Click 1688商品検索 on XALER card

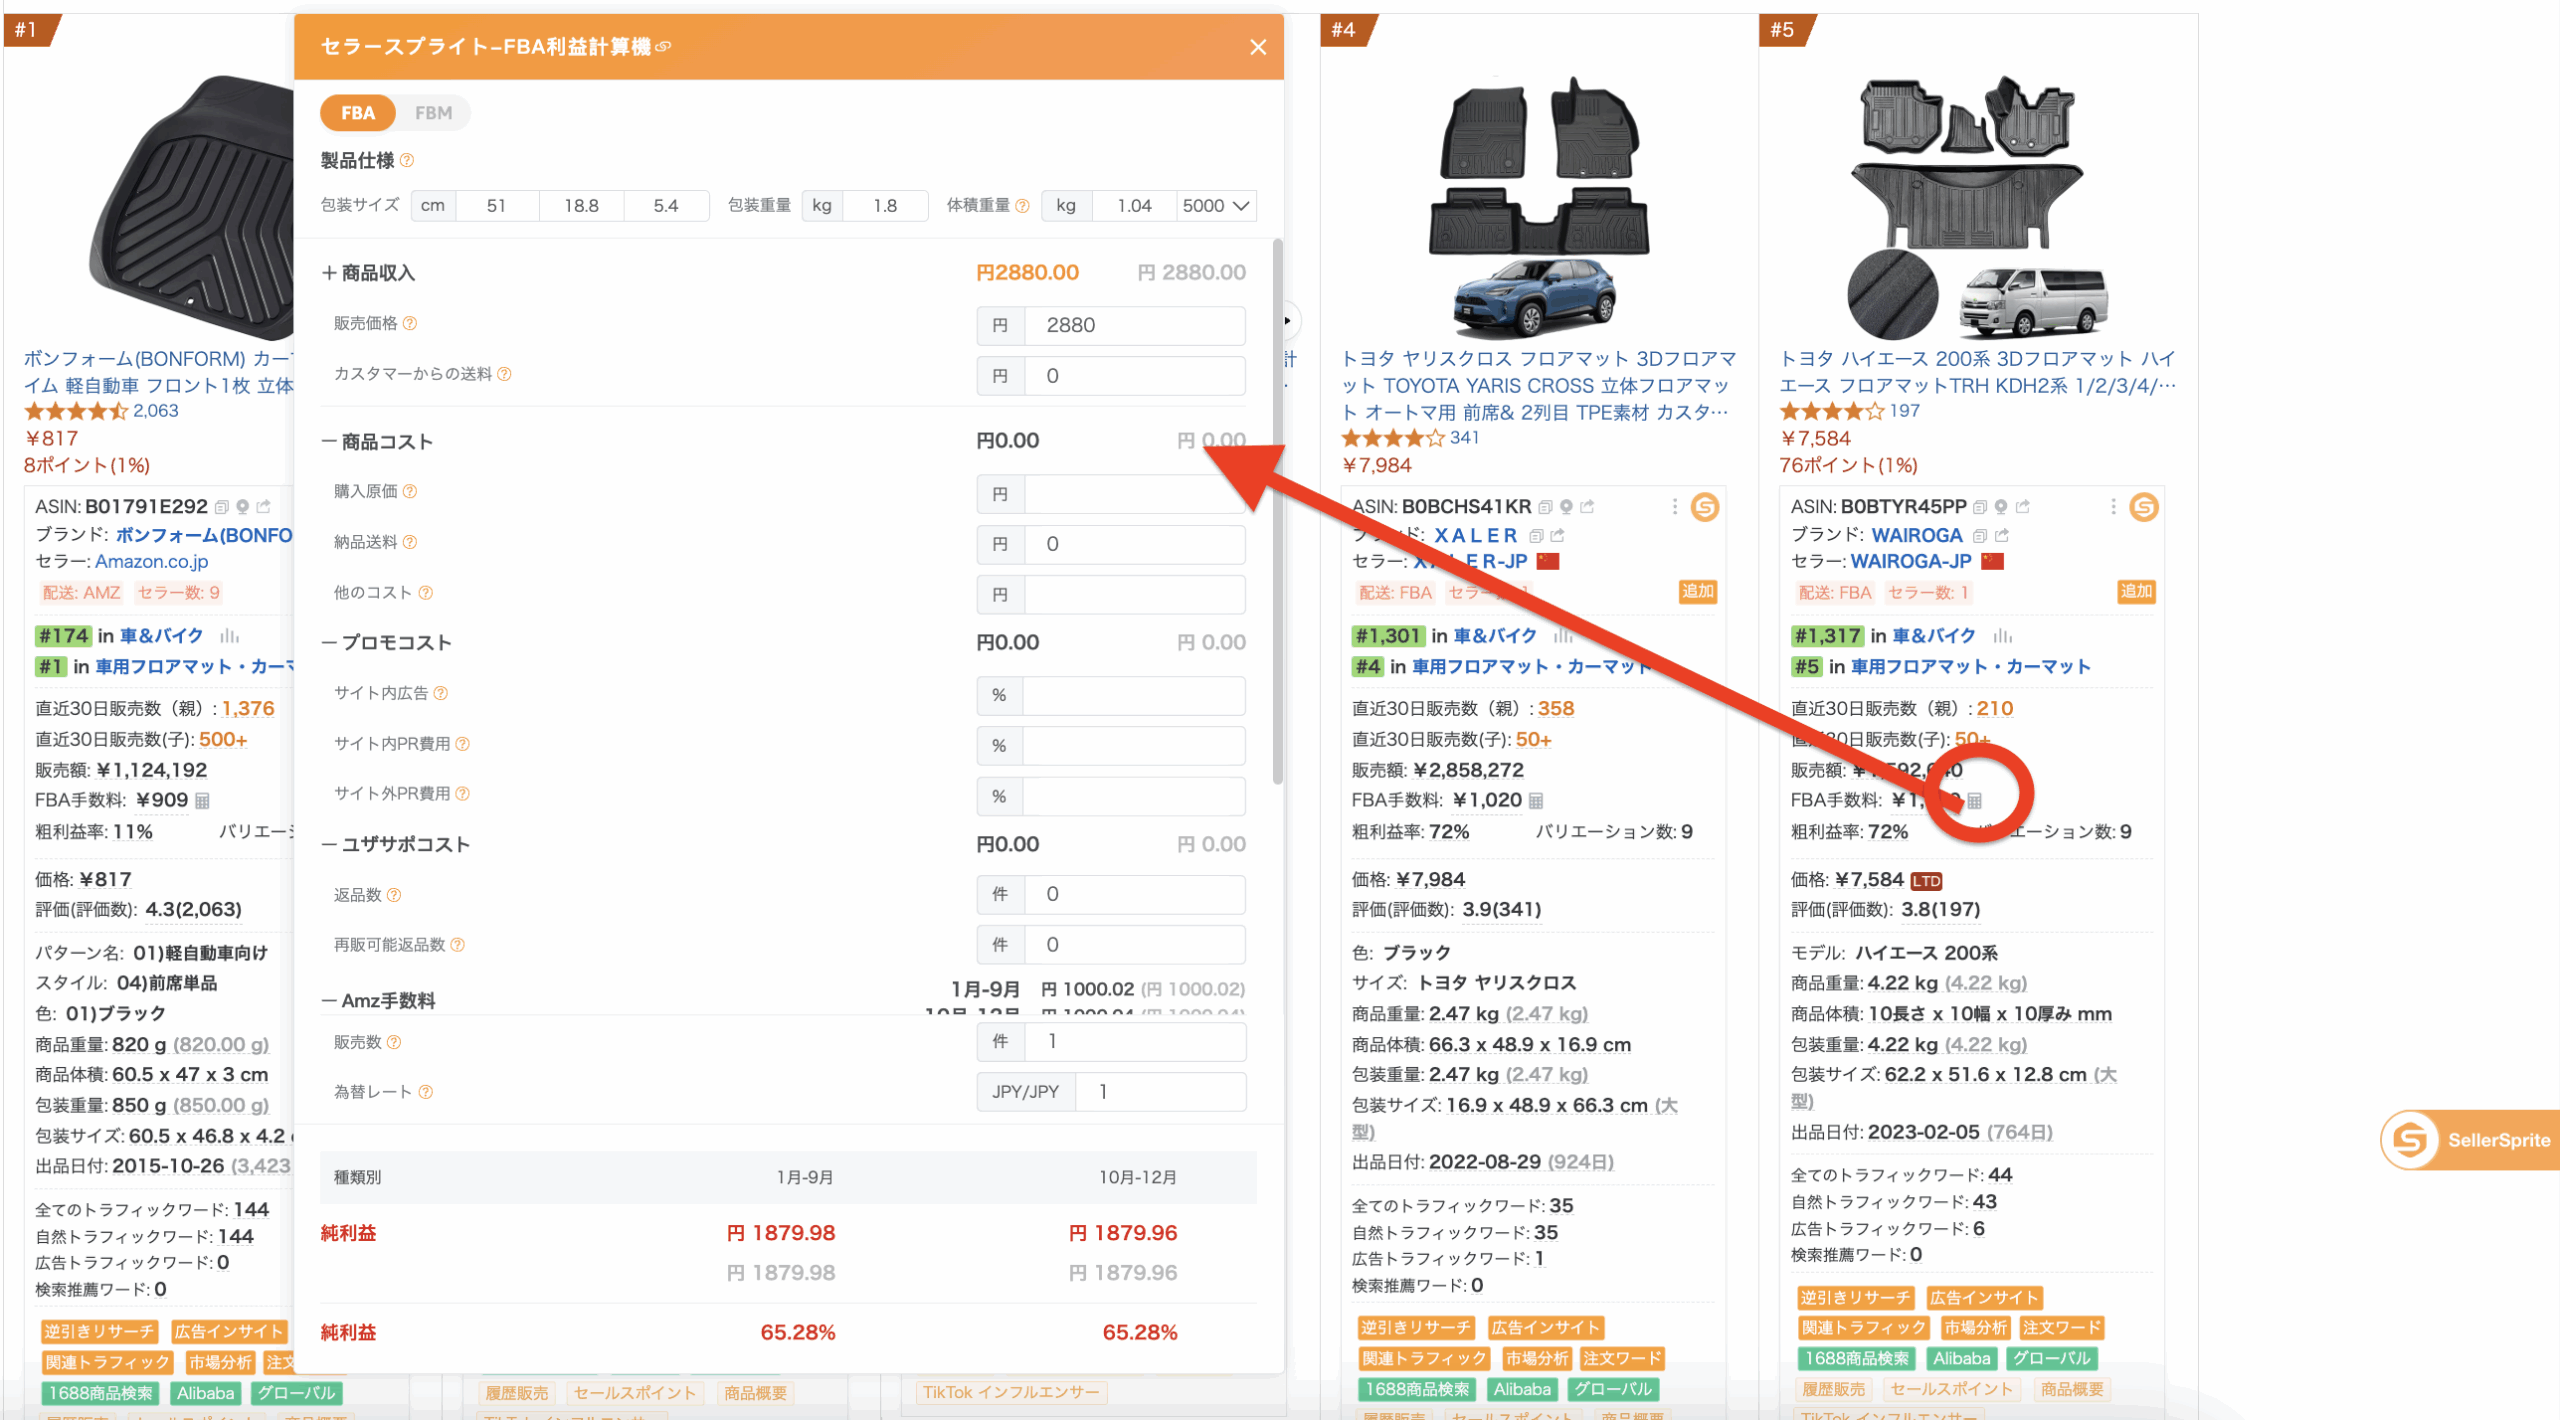(1417, 1389)
